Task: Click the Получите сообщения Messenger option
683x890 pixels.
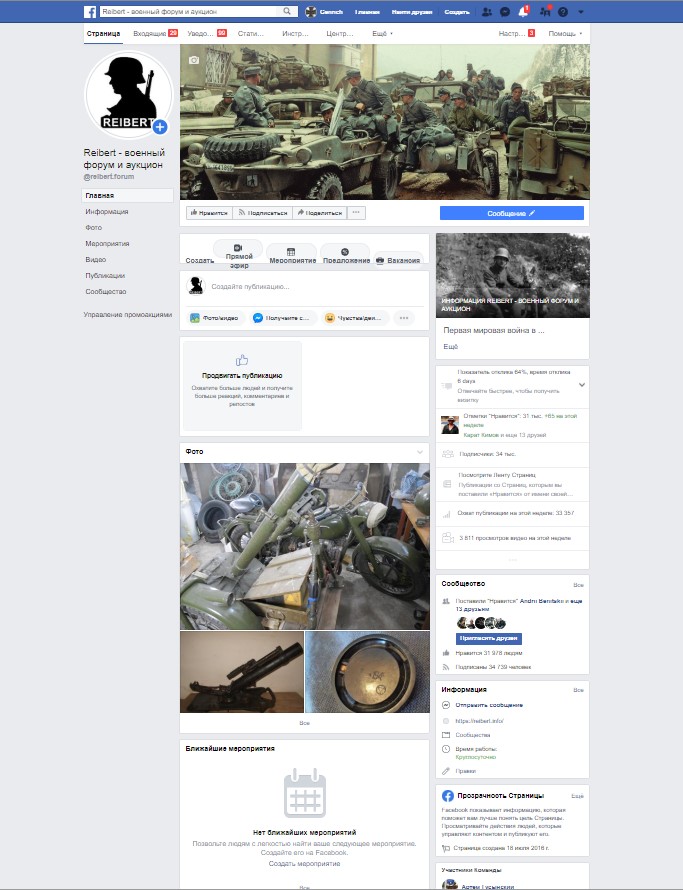Action: click(282, 318)
